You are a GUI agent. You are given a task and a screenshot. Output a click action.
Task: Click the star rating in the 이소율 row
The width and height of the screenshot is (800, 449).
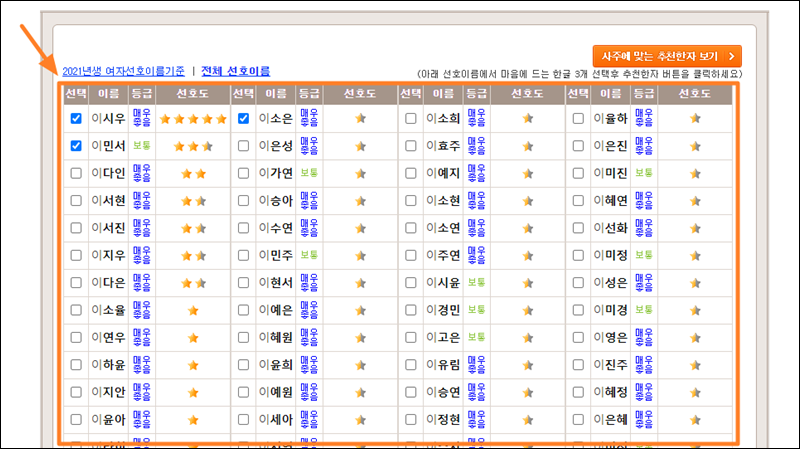(193, 310)
